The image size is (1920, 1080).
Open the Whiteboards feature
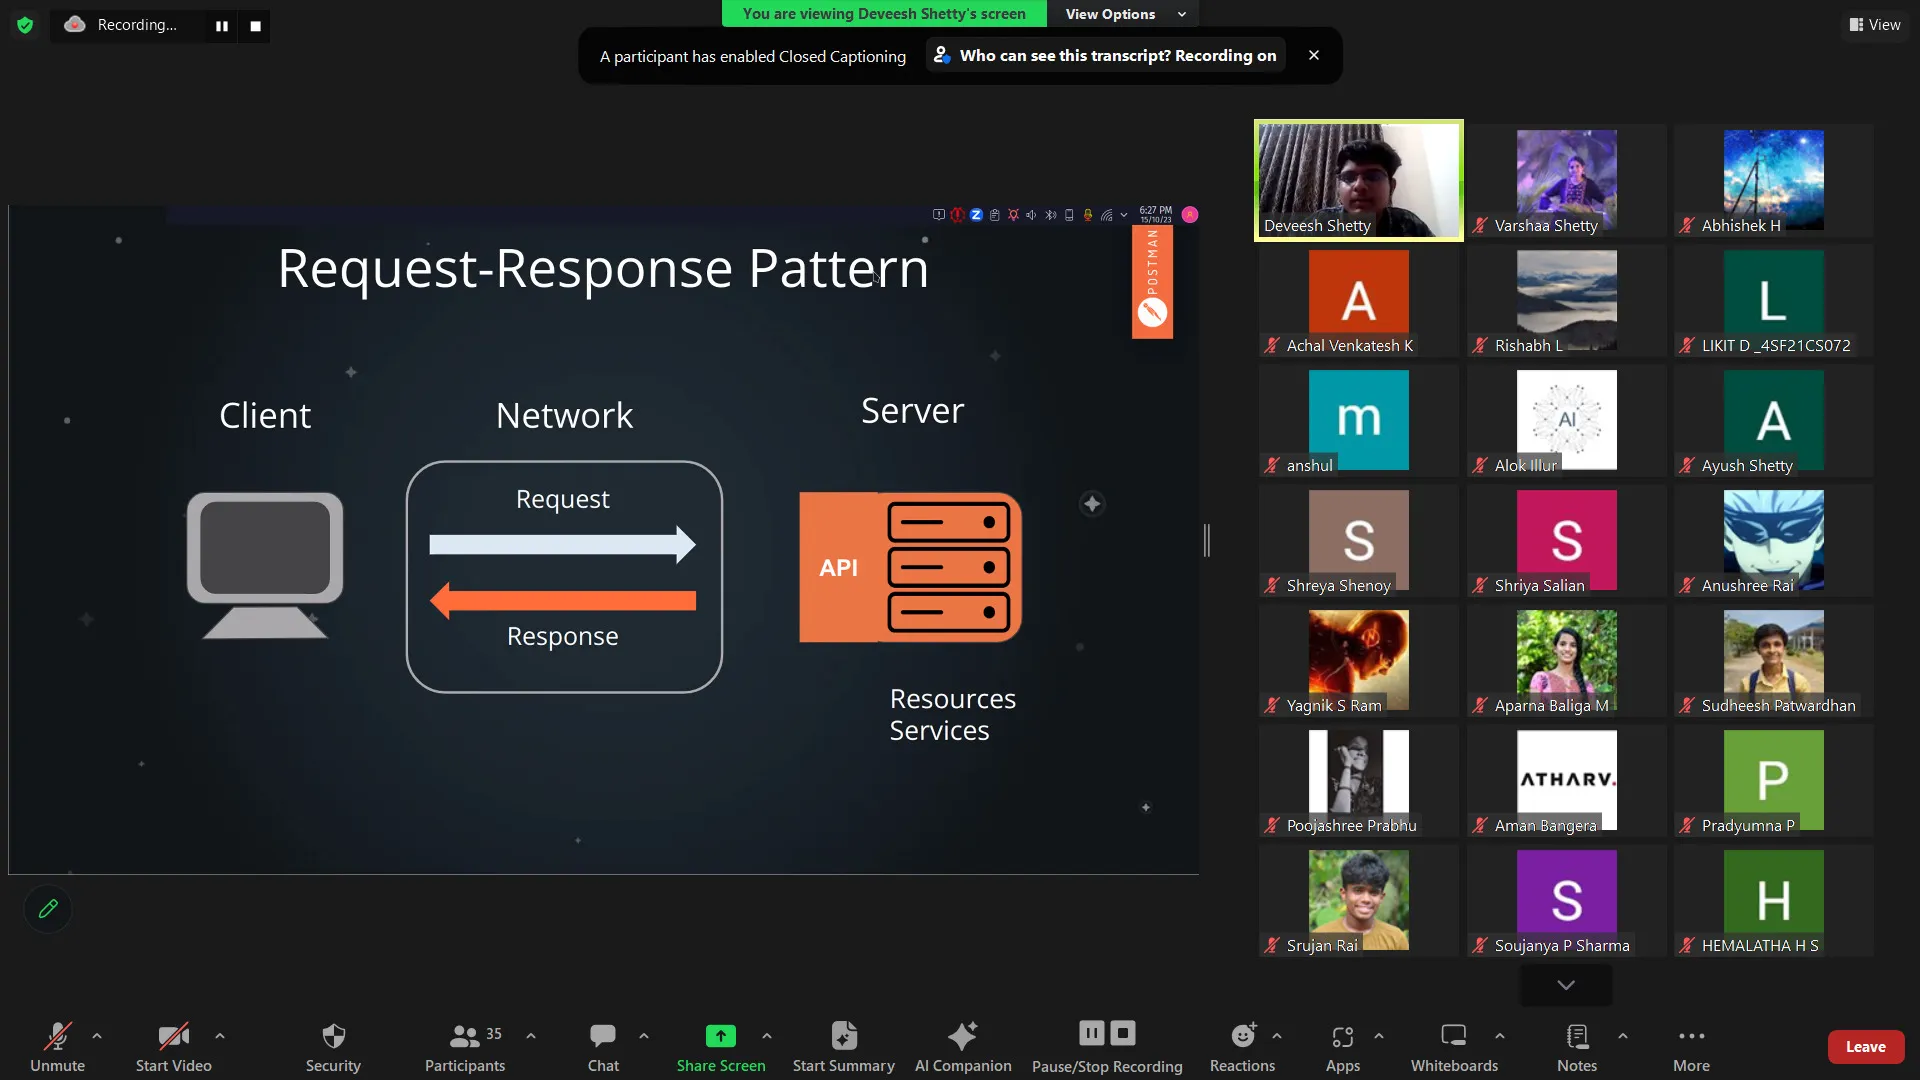pos(1452,1046)
